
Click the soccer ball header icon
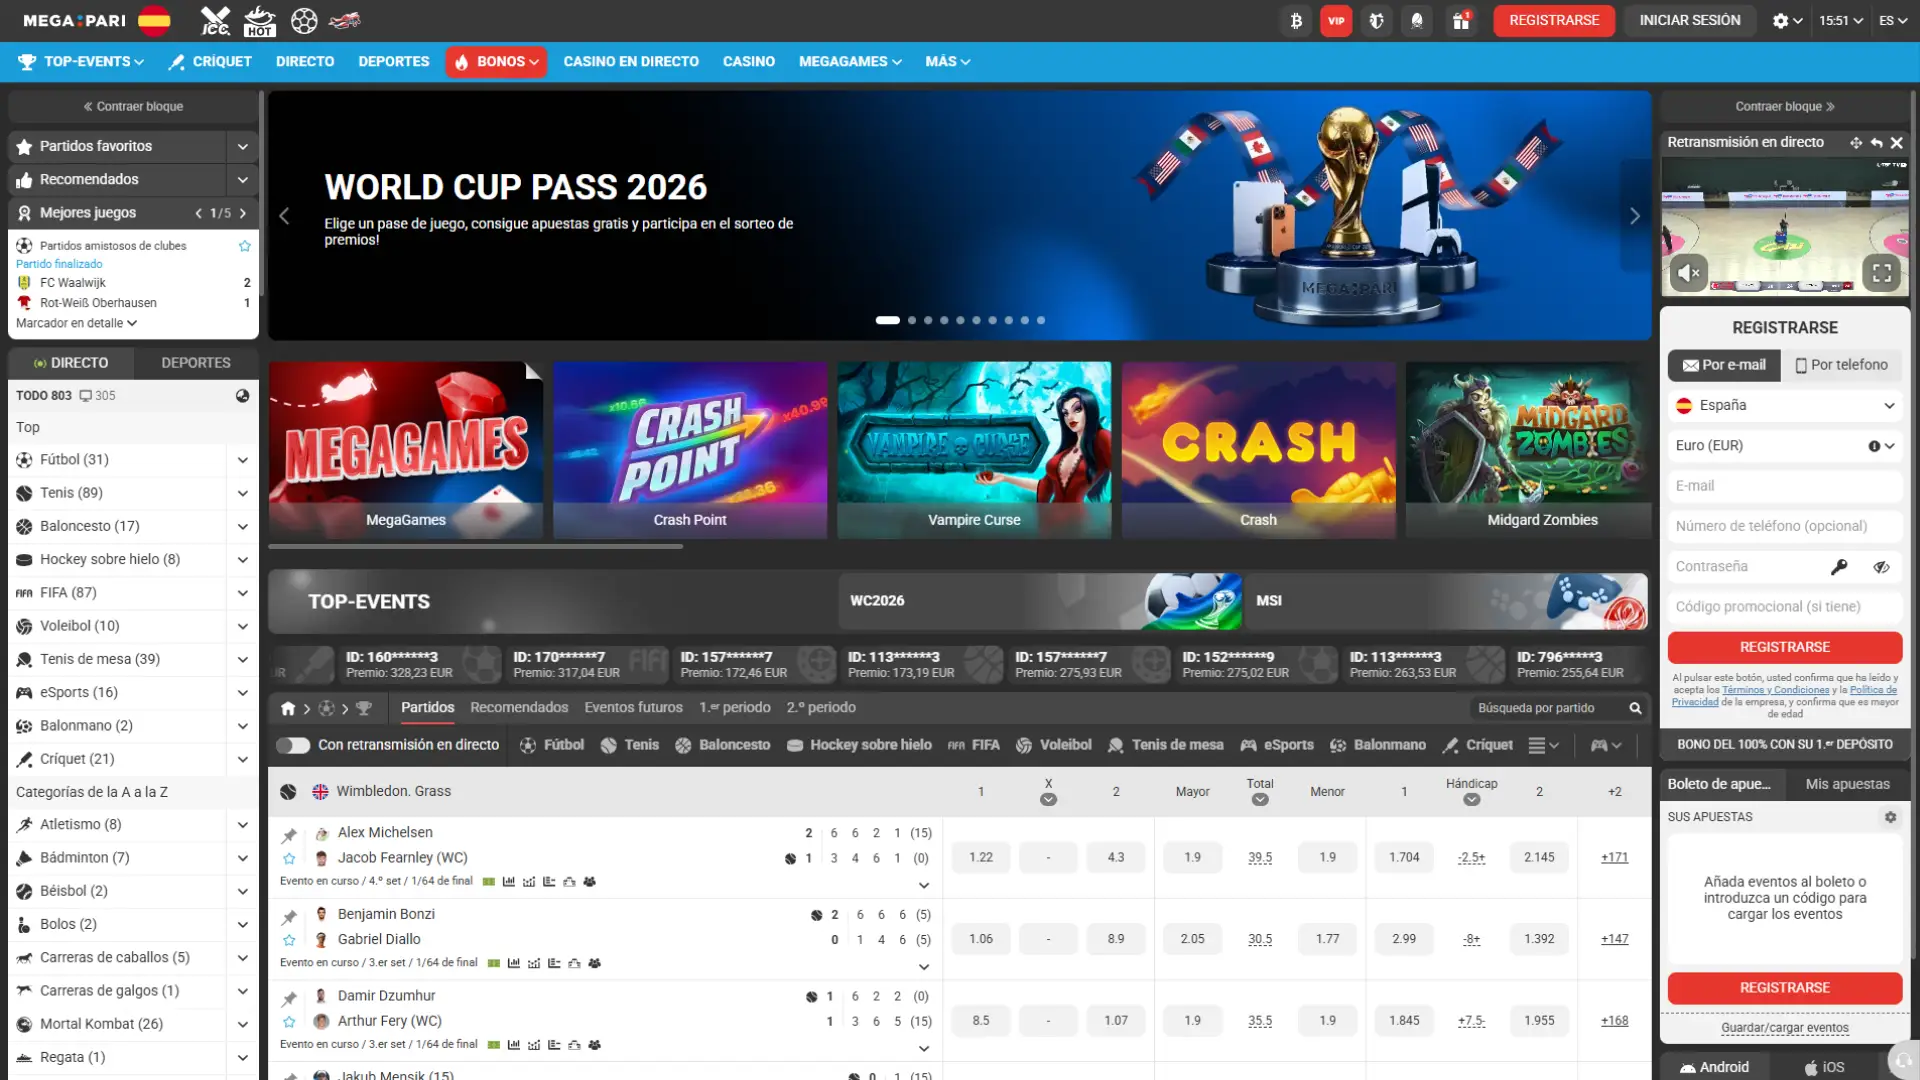click(304, 20)
